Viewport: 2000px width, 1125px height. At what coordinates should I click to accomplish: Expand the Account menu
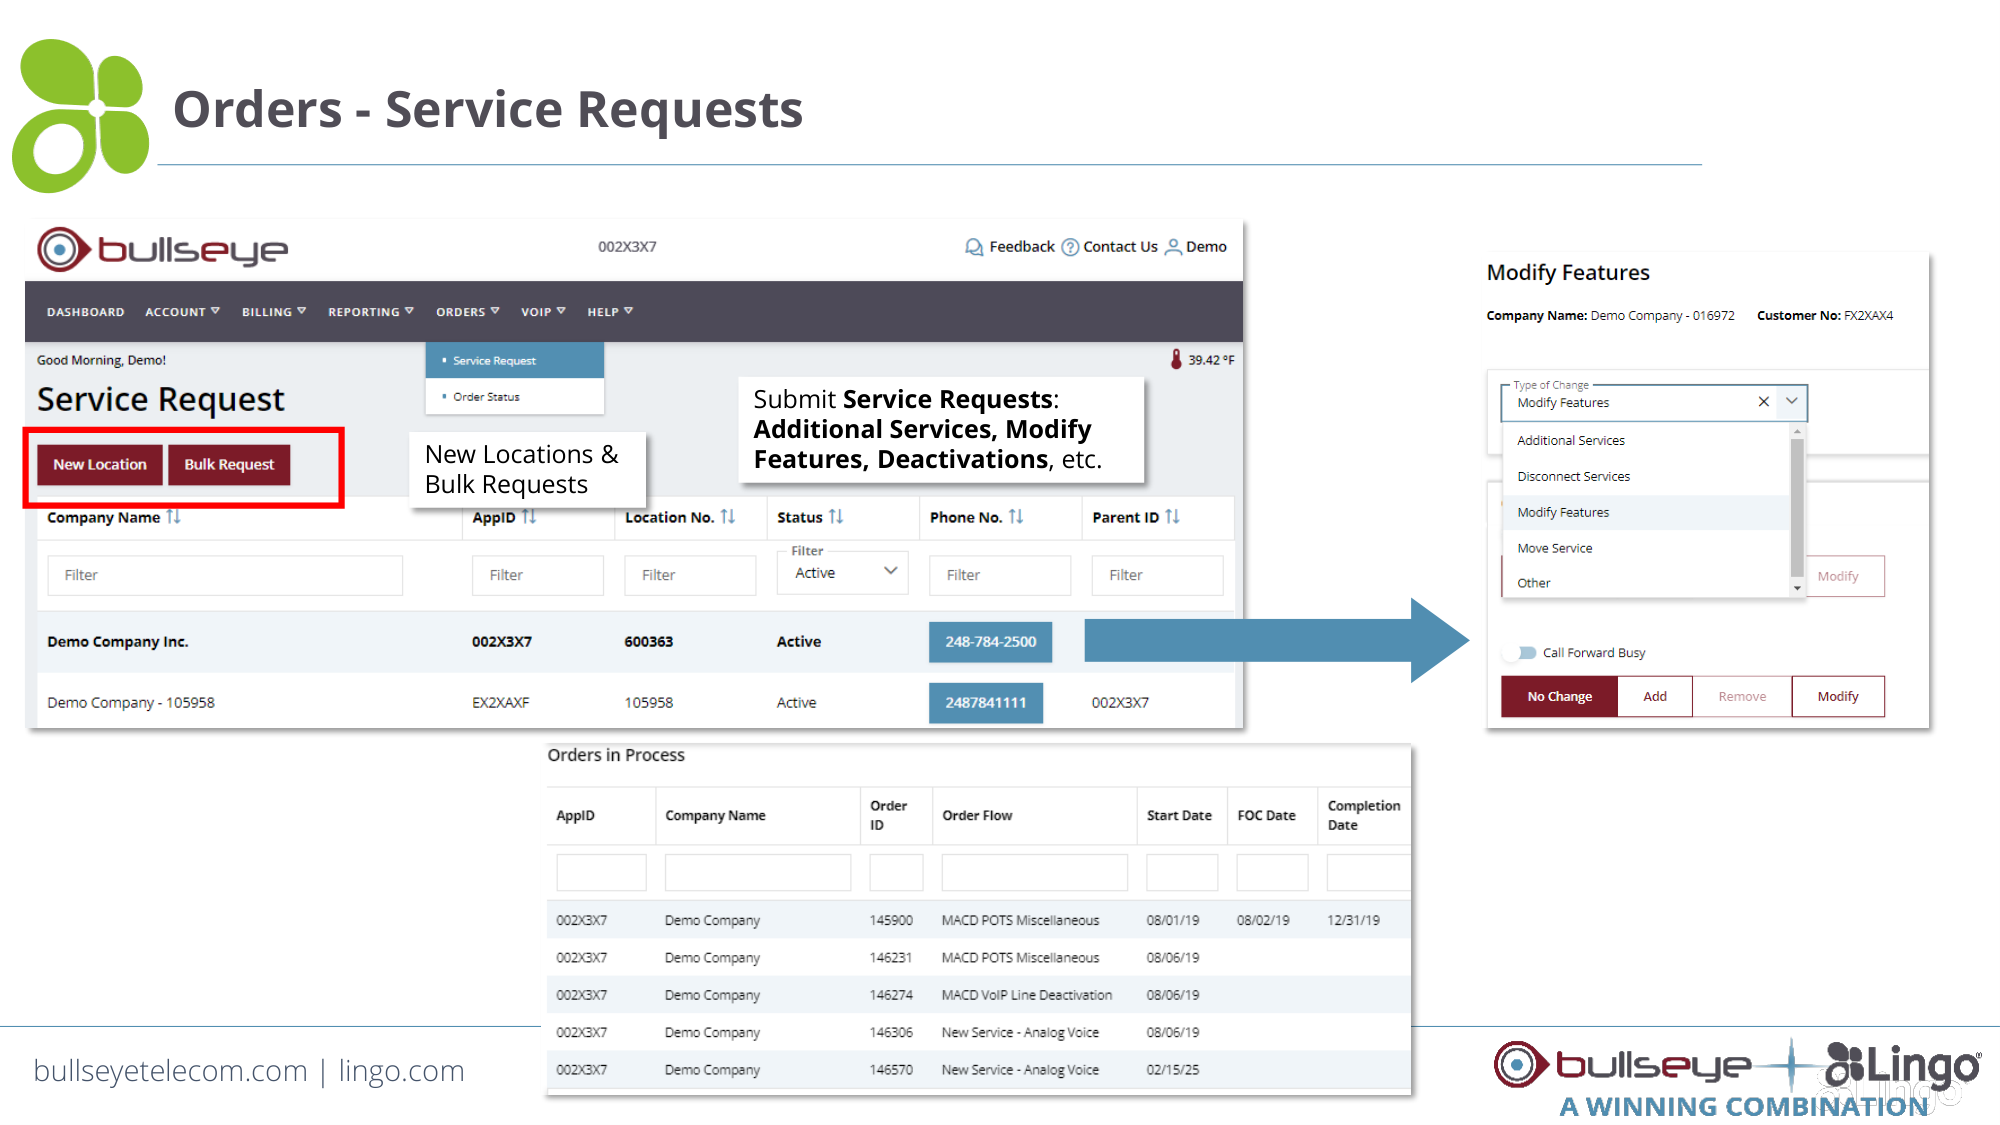click(182, 312)
